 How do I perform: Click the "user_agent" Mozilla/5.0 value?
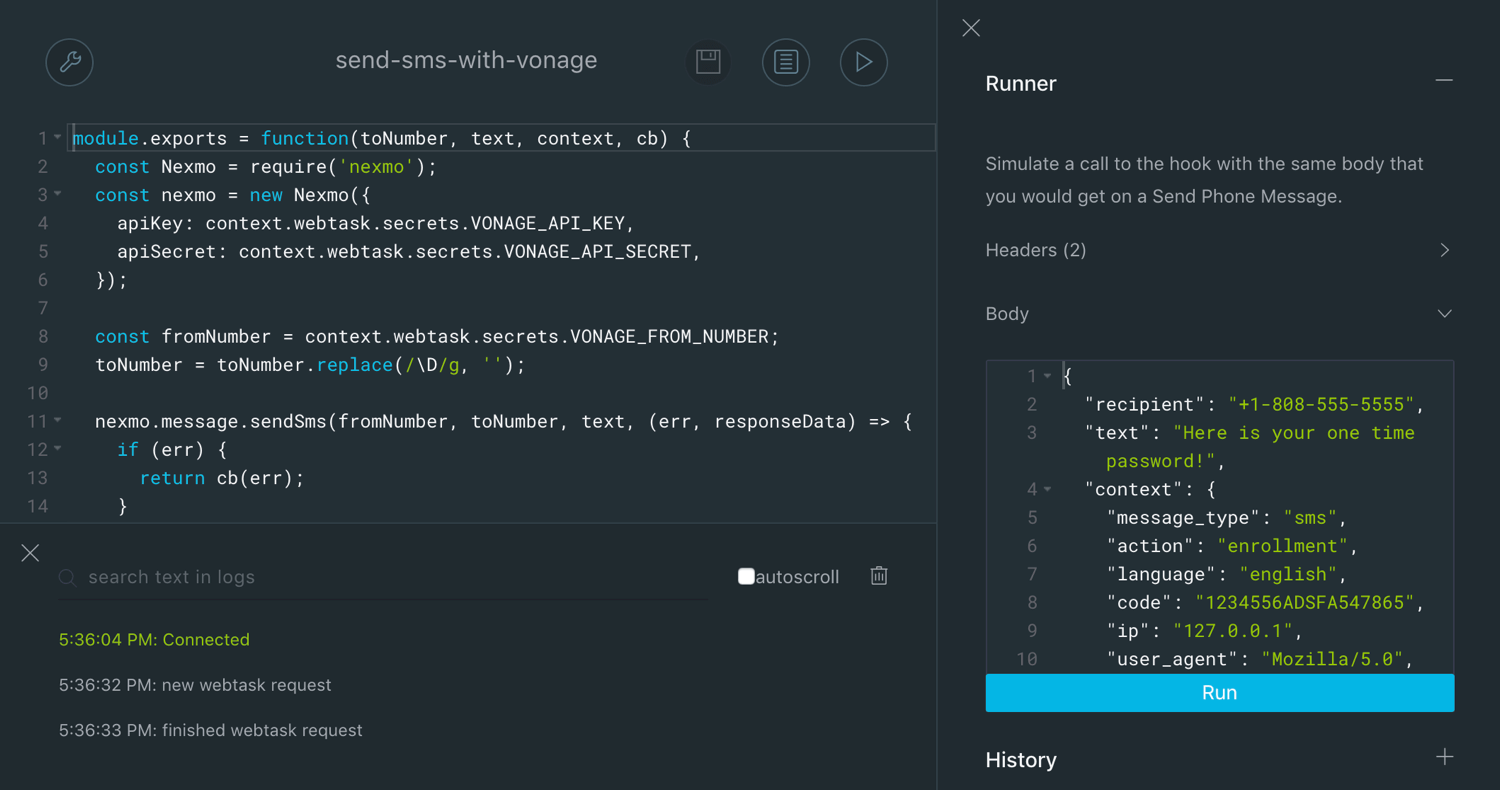coord(1333,659)
